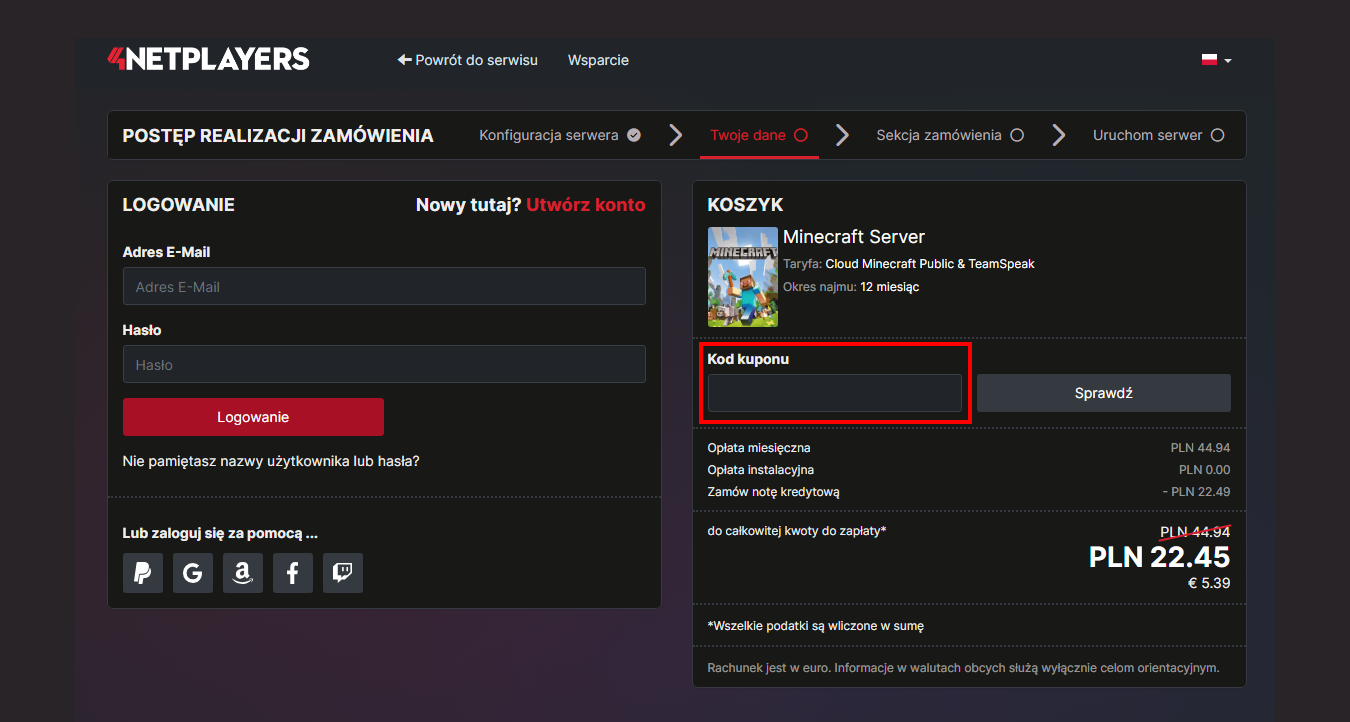Click the POSTĘP REALIZACJI ZAMÓWIENIA heading
Screen dimensions: 1350x722
(278, 135)
